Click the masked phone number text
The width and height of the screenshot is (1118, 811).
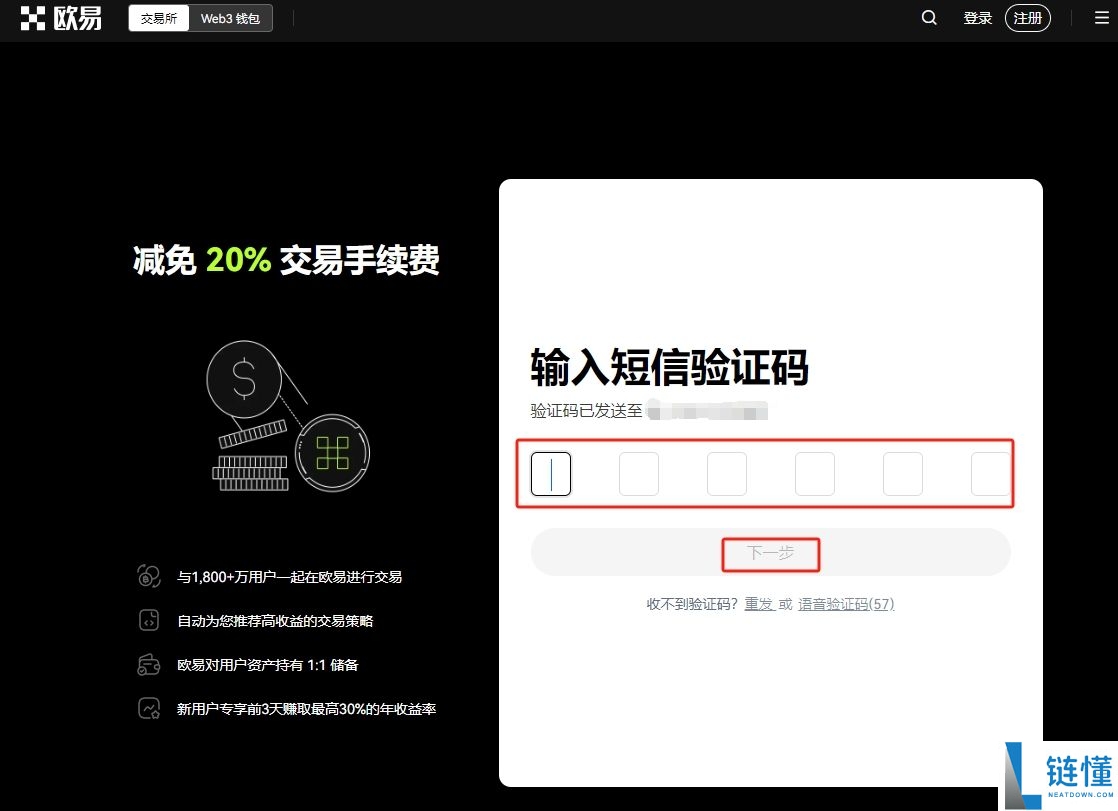point(710,410)
